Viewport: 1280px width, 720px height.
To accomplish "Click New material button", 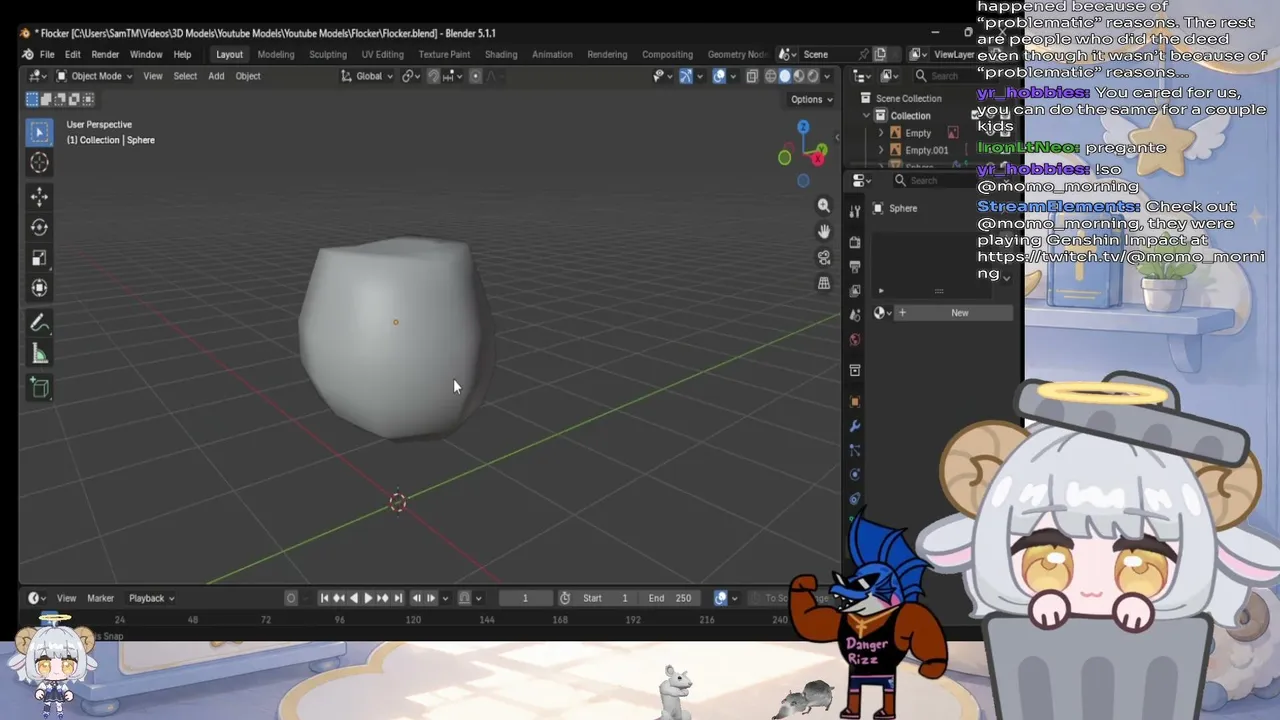I will click(954, 313).
